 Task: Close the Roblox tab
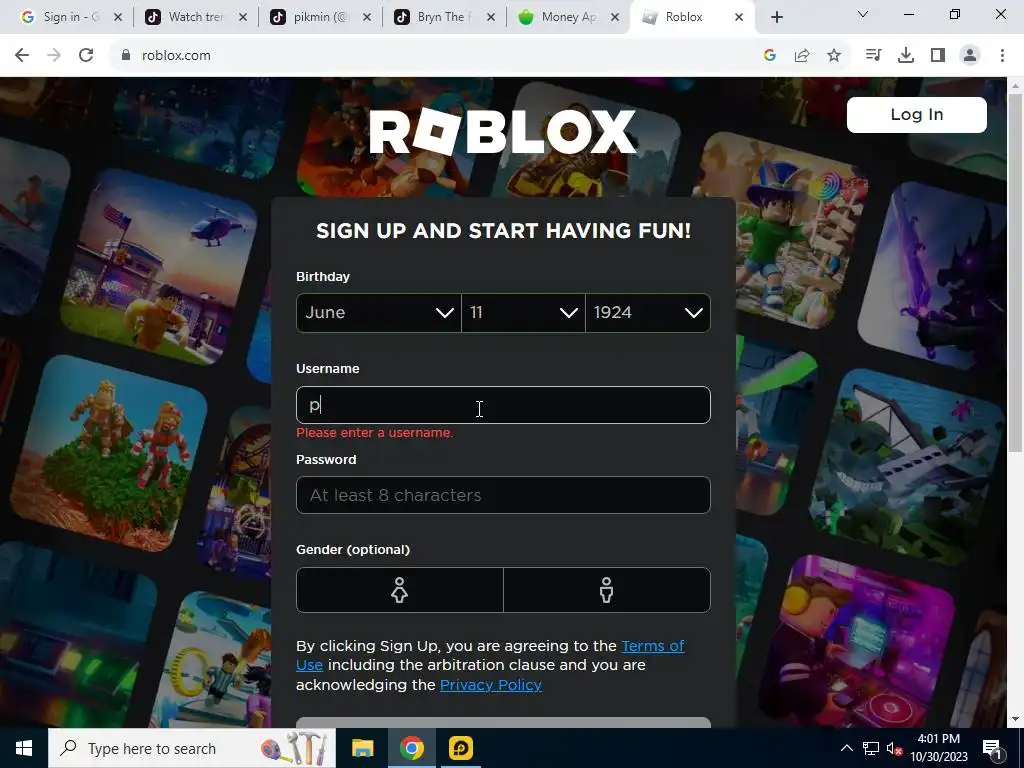coord(739,17)
